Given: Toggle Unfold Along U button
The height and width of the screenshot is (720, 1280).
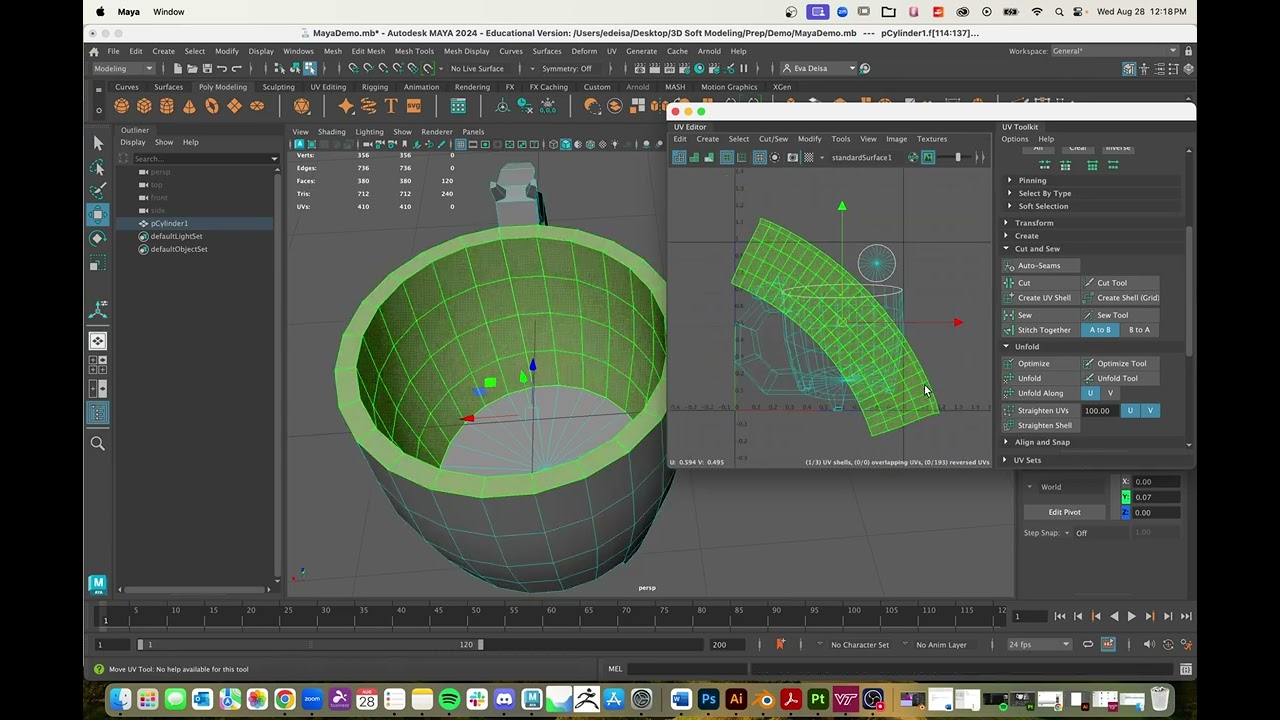Looking at the screenshot, I should coord(1090,393).
